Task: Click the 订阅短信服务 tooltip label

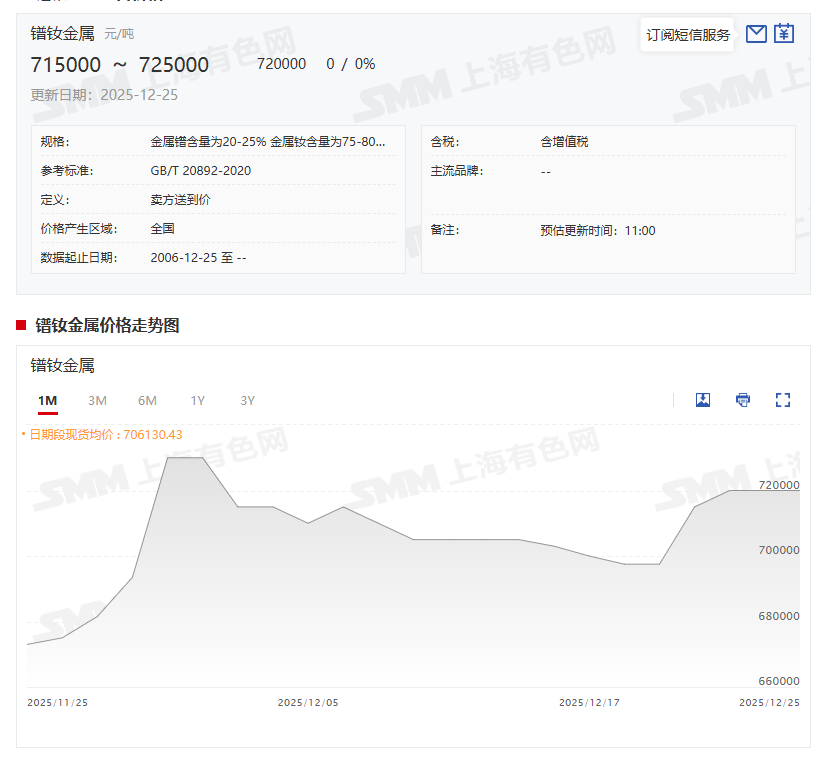Action: click(x=688, y=35)
